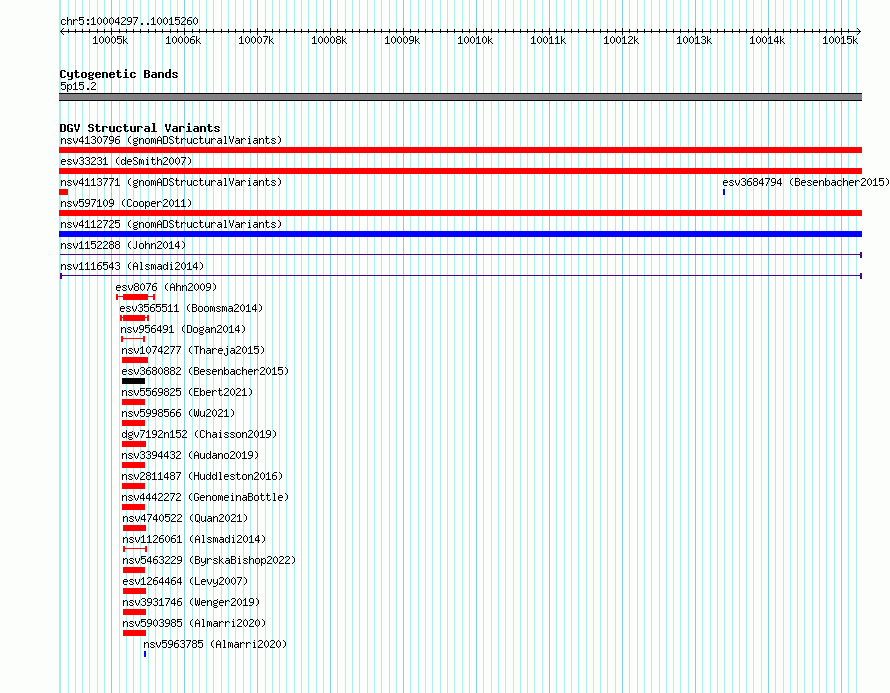Image resolution: width=890 pixels, height=693 pixels.
Task: Click nsv3394432 (Audano2019) label
Action: click(x=190, y=455)
